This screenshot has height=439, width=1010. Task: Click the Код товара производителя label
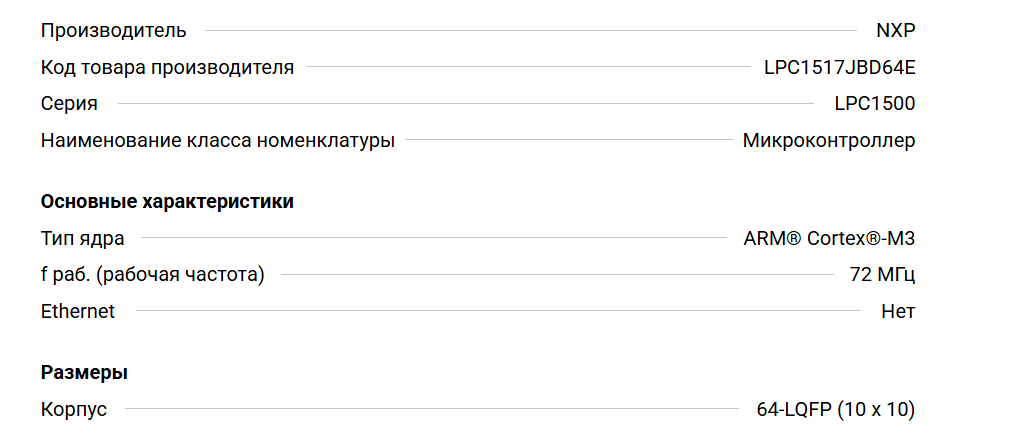coord(167,67)
